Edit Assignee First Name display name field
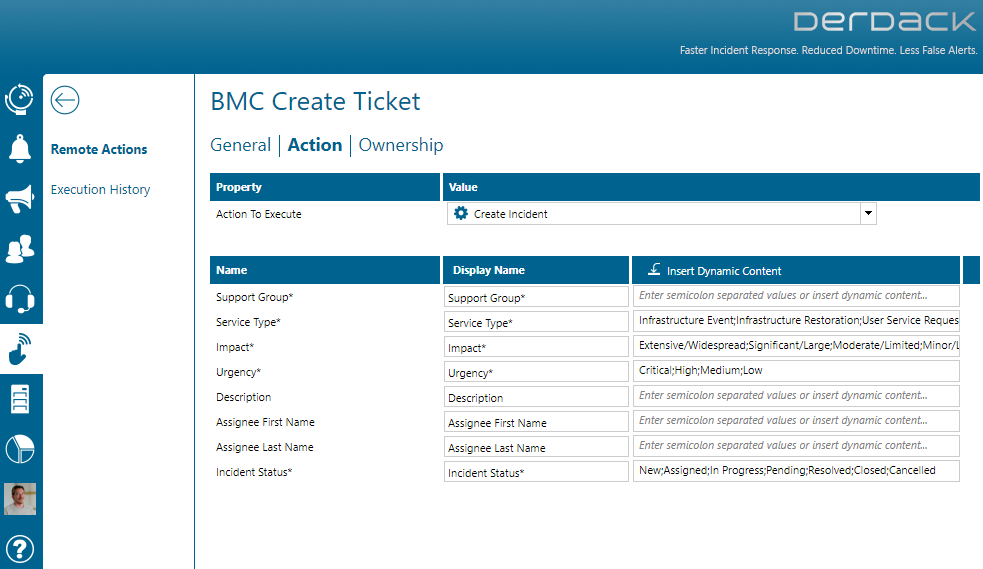The width and height of the screenshot is (983, 569). pos(536,422)
